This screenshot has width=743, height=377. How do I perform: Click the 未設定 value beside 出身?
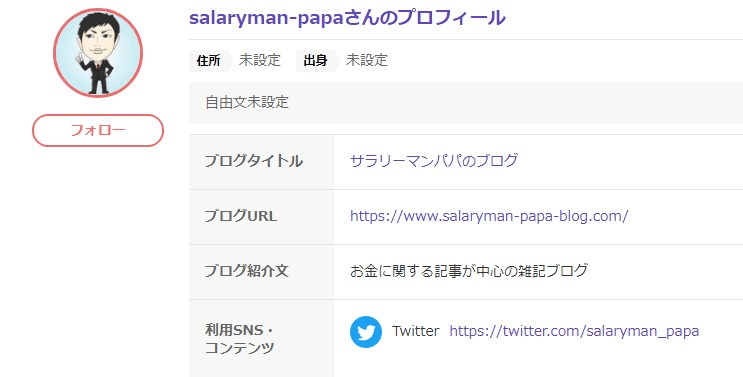pos(367,61)
